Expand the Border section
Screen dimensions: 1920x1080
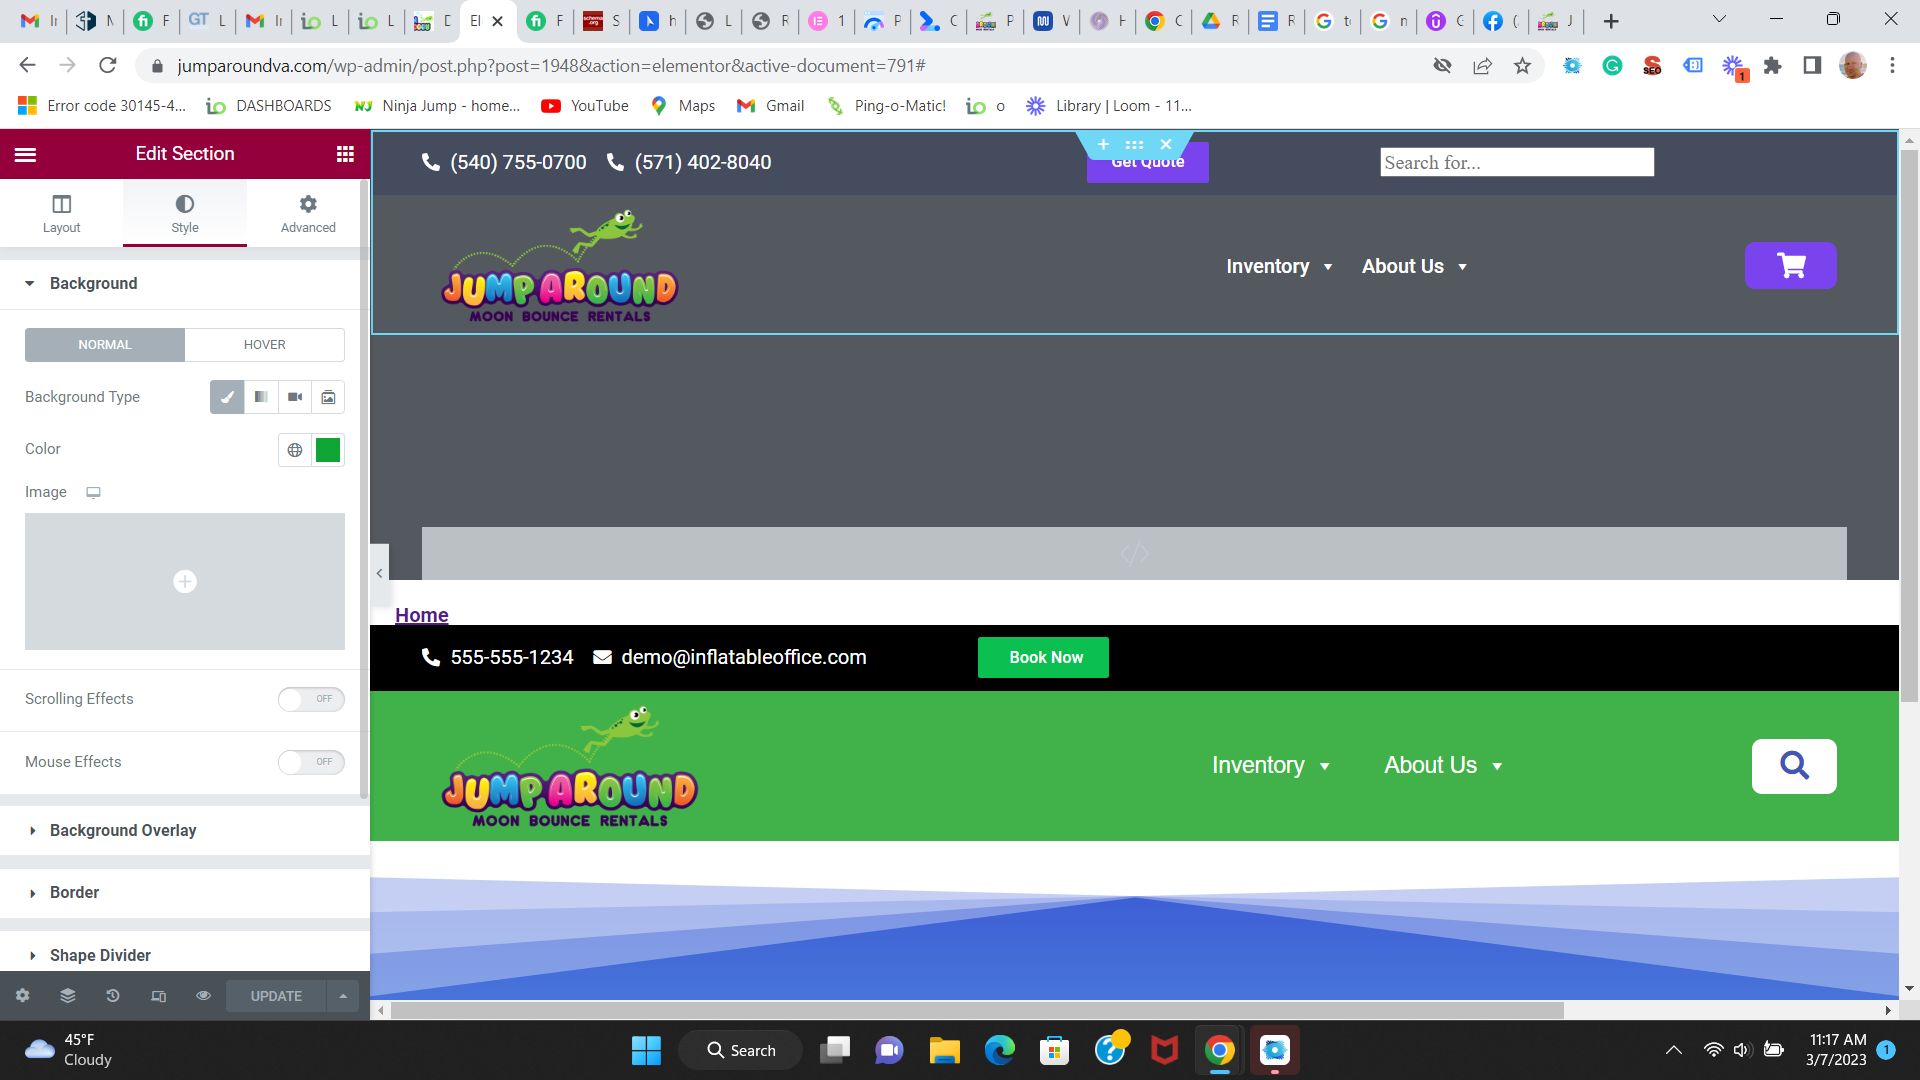pyautogui.click(x=75, y=892)
